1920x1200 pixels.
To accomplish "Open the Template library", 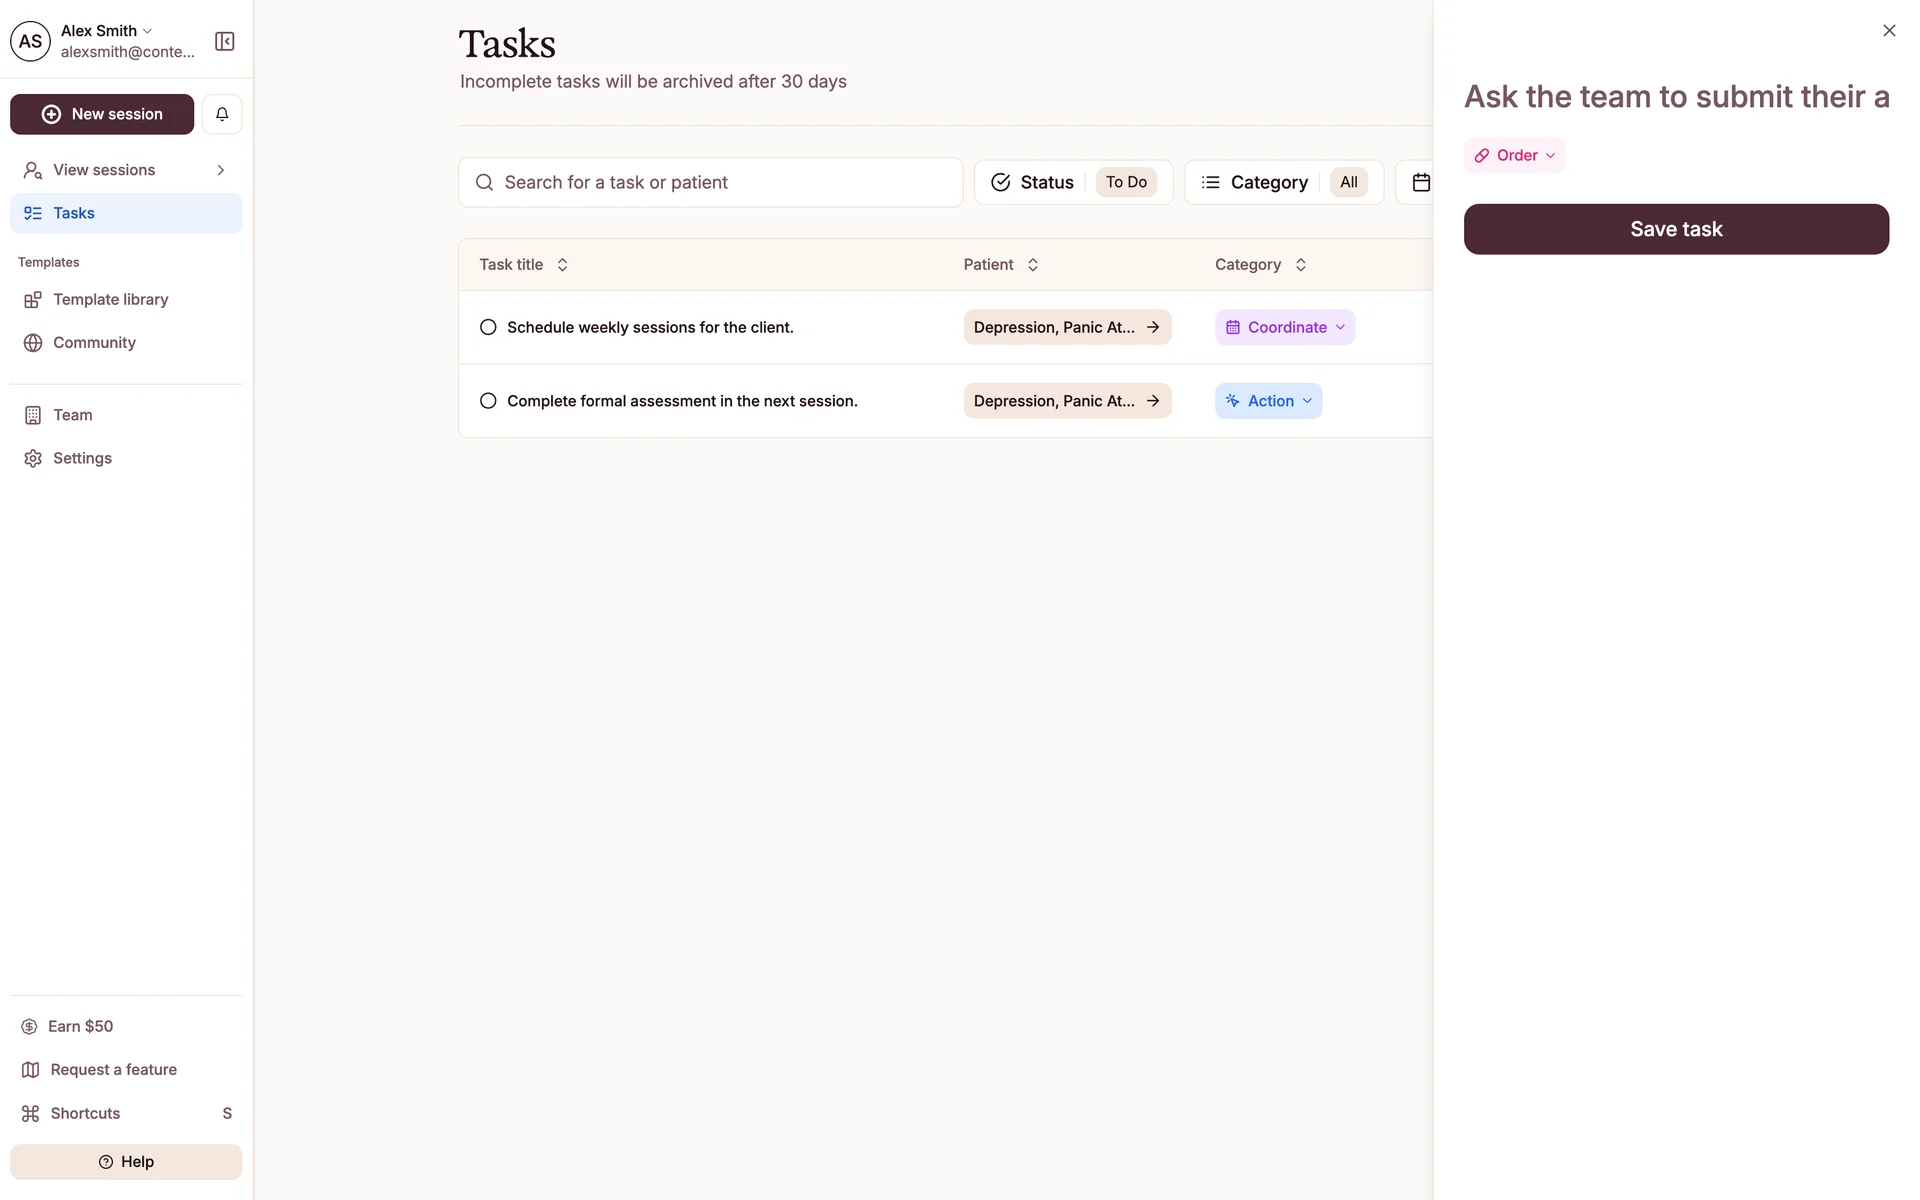I will [x=110, y=299].
